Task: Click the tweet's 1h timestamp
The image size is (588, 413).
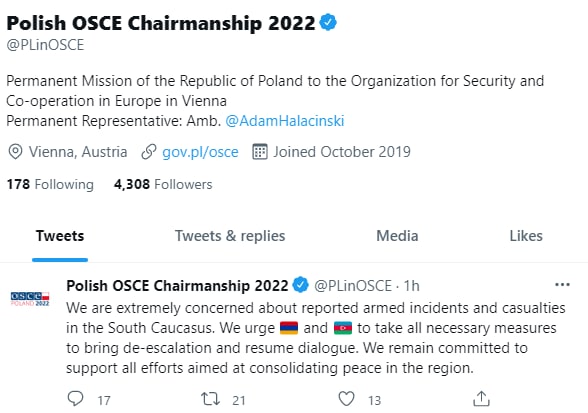Action: click(x=411, y=286)
